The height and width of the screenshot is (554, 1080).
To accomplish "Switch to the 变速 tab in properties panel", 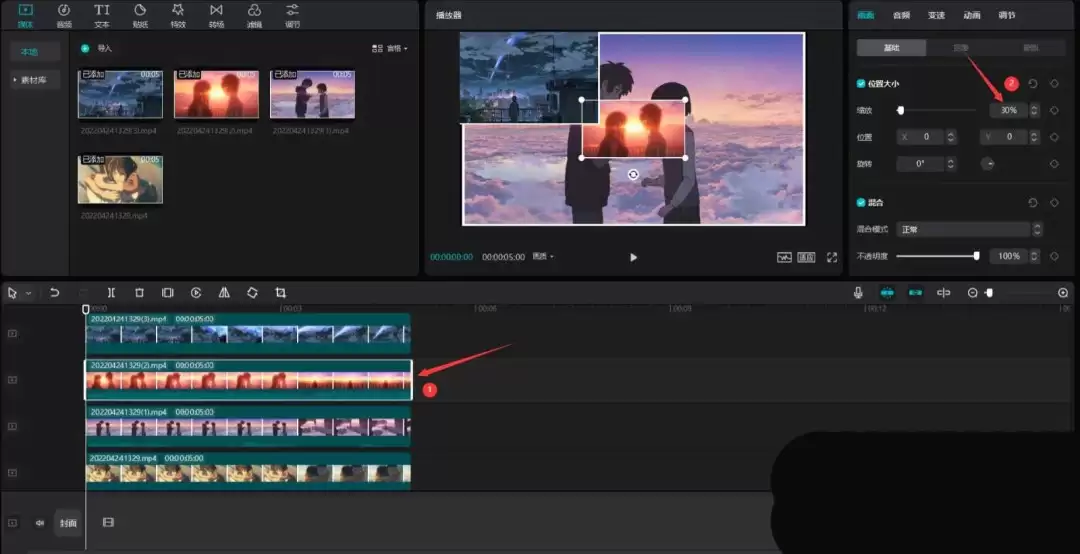I will [936, 15].
